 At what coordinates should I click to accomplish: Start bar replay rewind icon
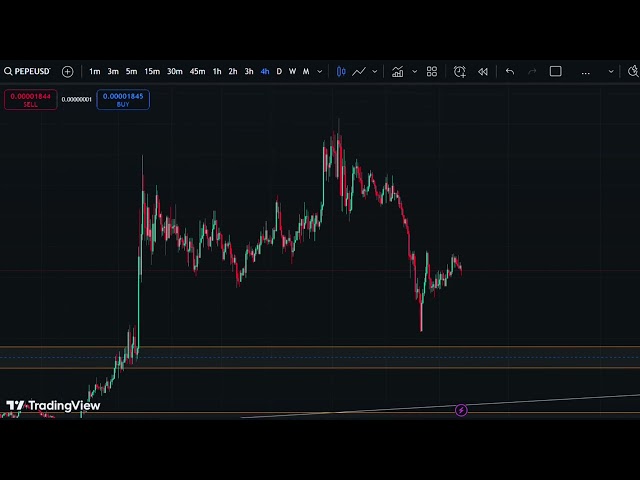tap(483, 71)
